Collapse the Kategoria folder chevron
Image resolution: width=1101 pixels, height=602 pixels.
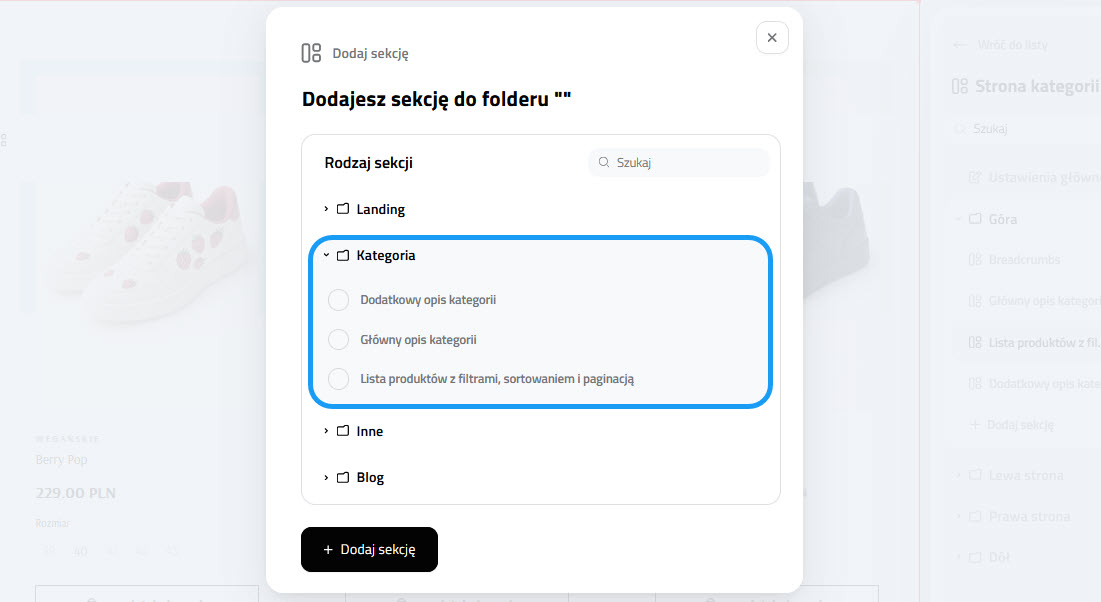coord(326,256)
